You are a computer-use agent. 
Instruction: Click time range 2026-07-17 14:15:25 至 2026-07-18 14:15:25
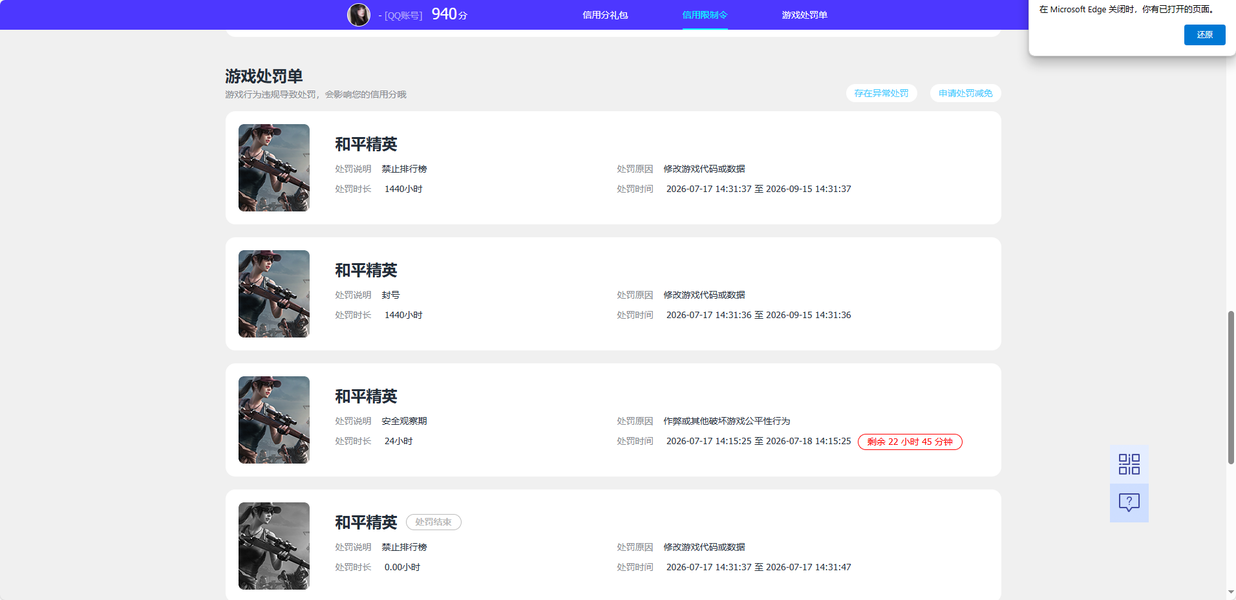pyautogui.click(x=759, y=441)
